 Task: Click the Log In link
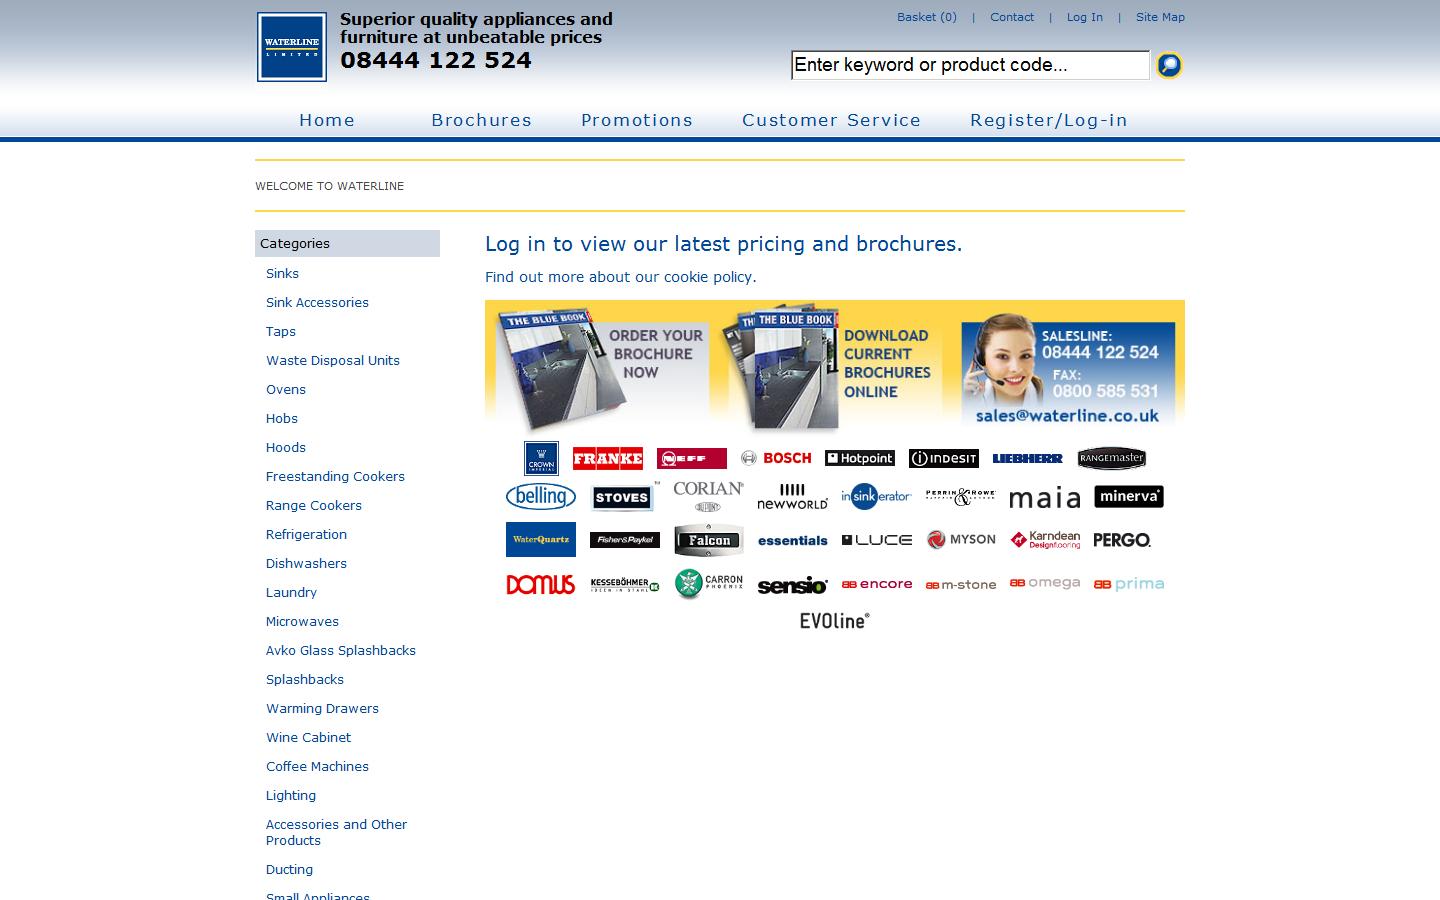pos(1084,17)
